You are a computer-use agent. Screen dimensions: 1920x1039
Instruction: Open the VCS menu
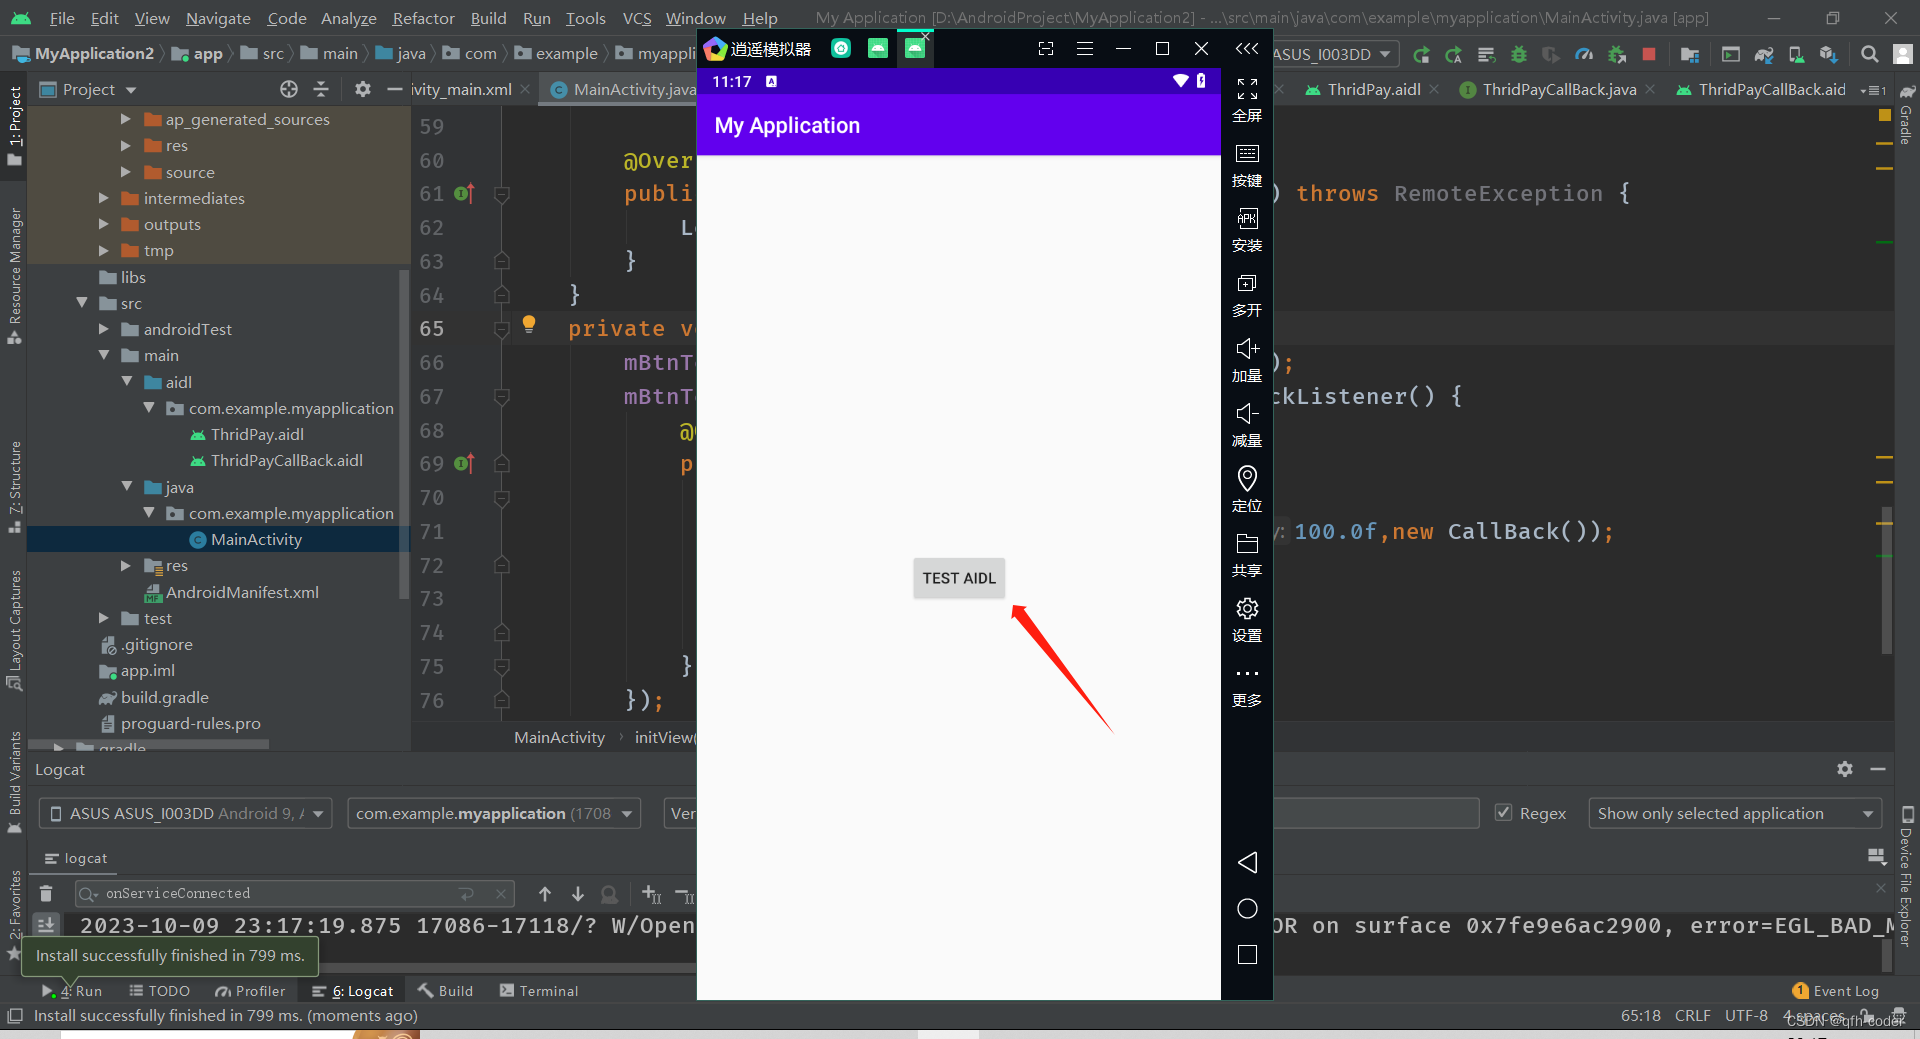point(636,18)
